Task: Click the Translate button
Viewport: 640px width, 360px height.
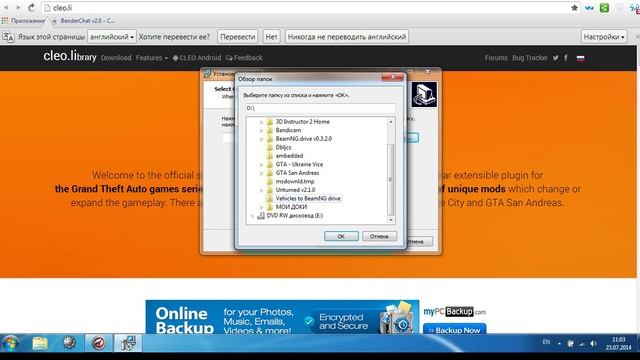Action: click(x=237, y=37)
